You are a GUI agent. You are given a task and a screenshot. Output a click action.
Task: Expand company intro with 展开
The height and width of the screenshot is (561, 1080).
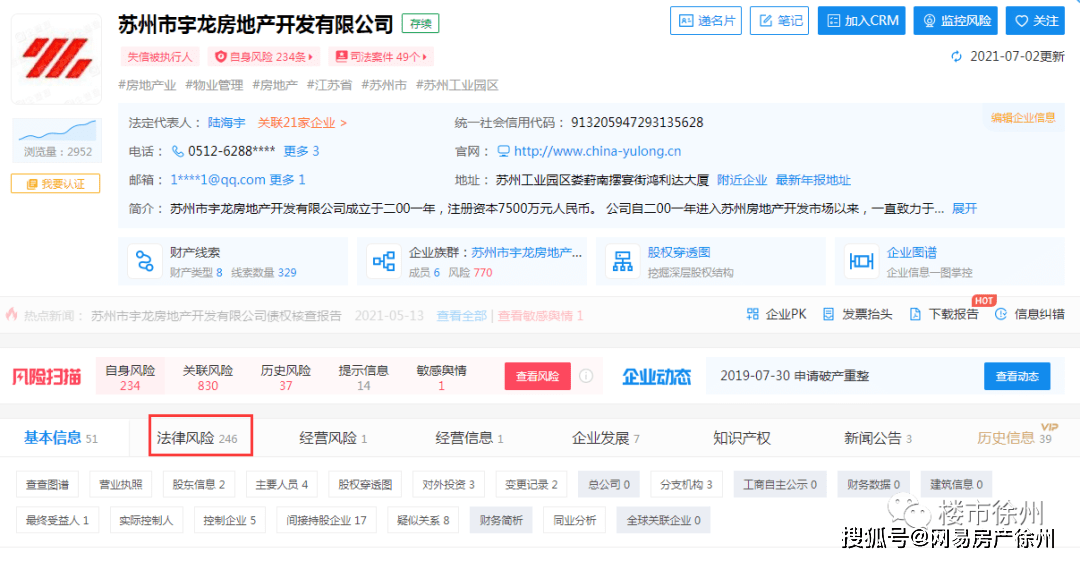tap(964, 209)
